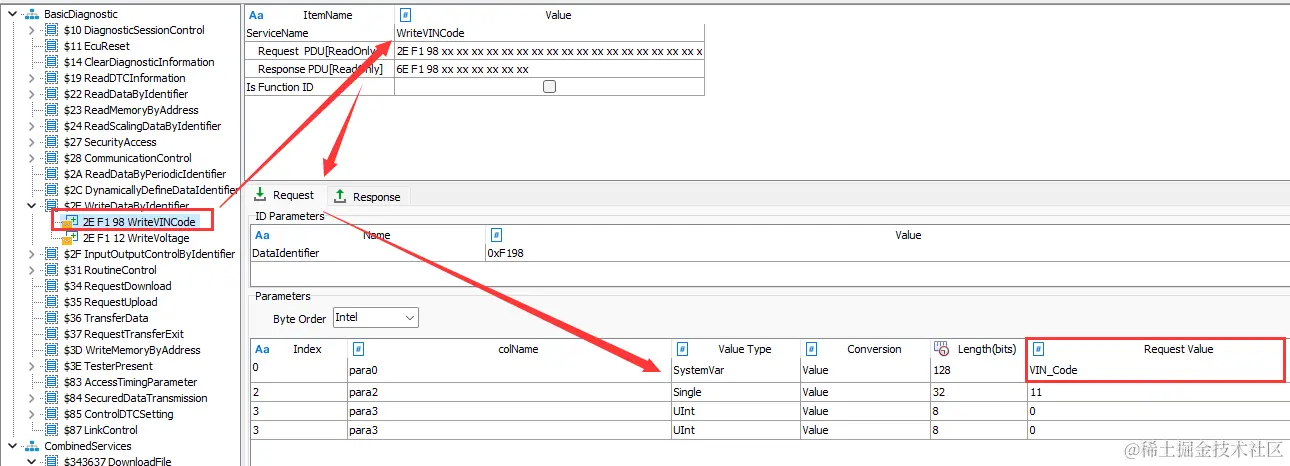Select $84 SecuredDataTransmission in the tree
This screenshot has height=466, width=1290.
(135, 398)
